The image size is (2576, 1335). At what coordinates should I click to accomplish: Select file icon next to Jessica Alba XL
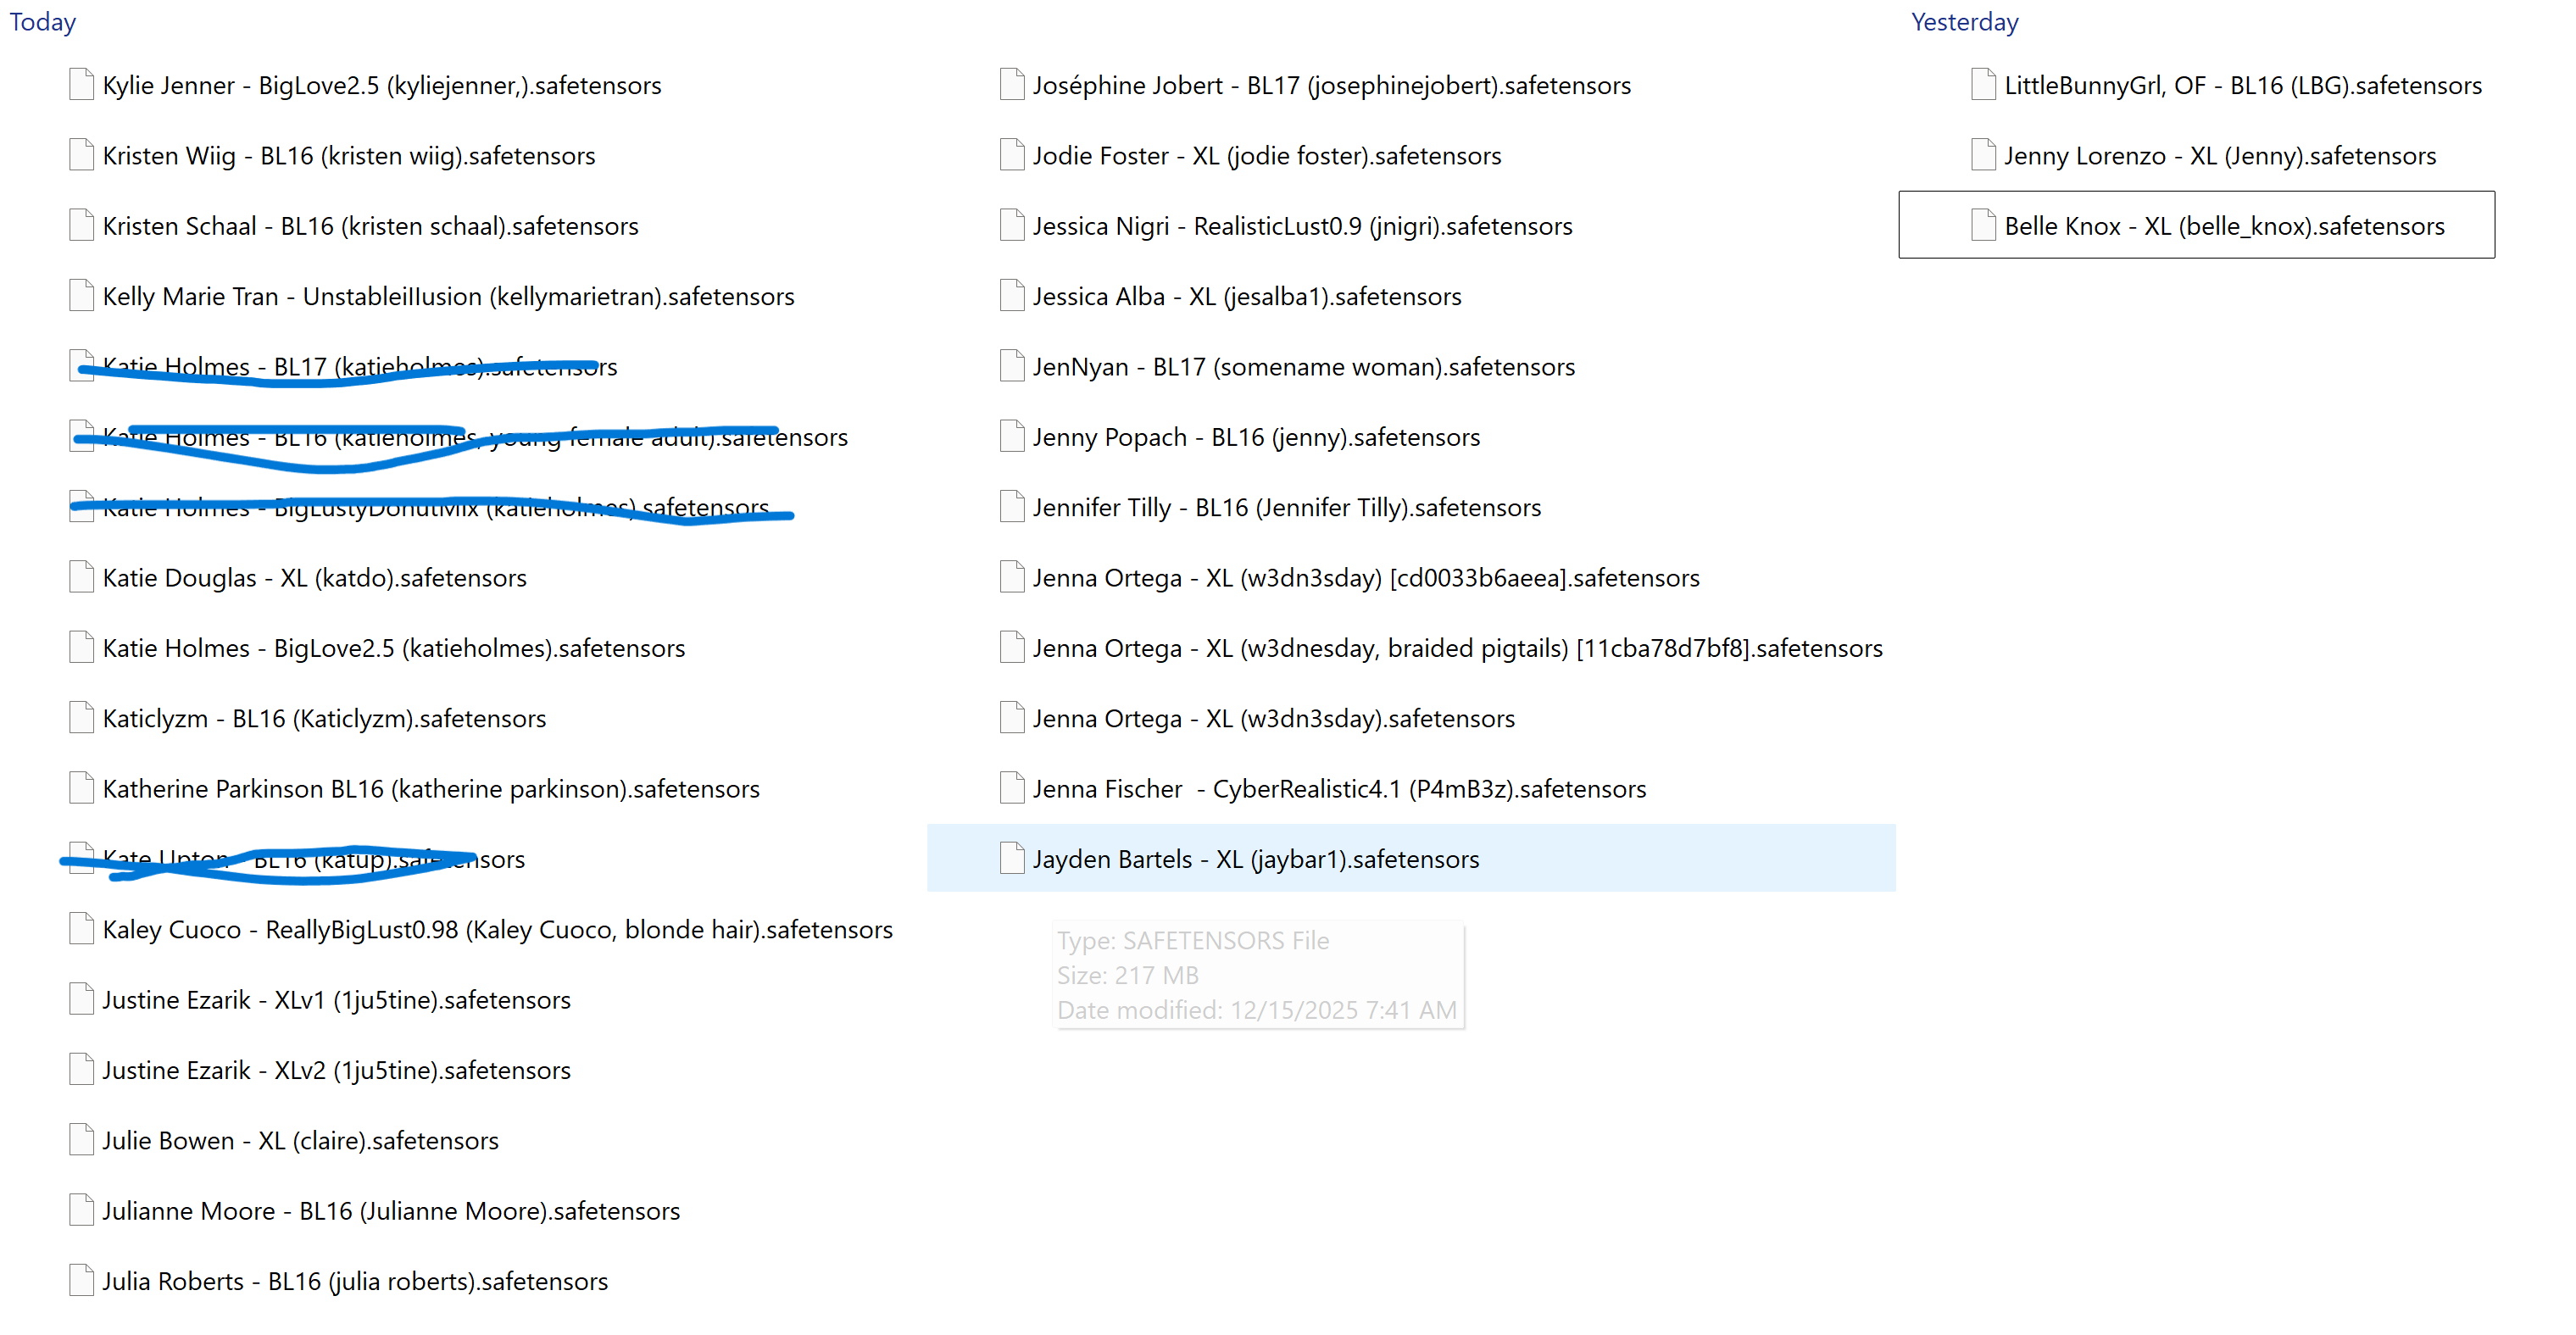[1011, 296]
